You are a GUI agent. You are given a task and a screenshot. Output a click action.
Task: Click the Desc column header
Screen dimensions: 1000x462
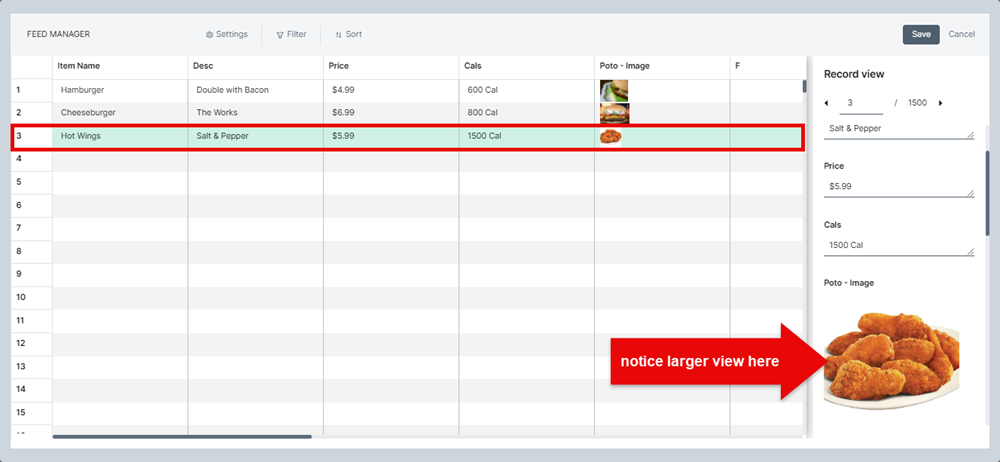(256, 66)
